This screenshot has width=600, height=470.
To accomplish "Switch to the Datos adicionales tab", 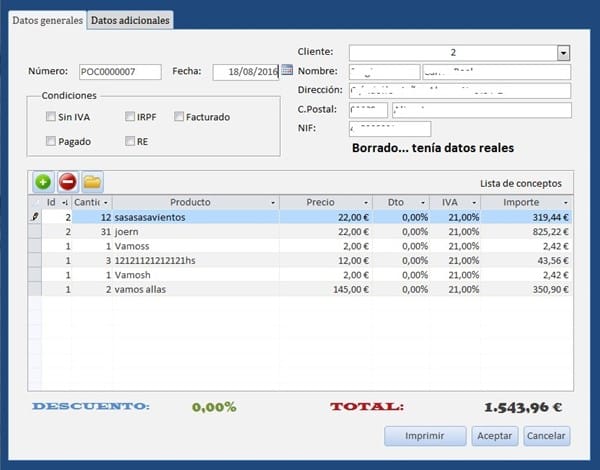I will (x=130, y=20).
